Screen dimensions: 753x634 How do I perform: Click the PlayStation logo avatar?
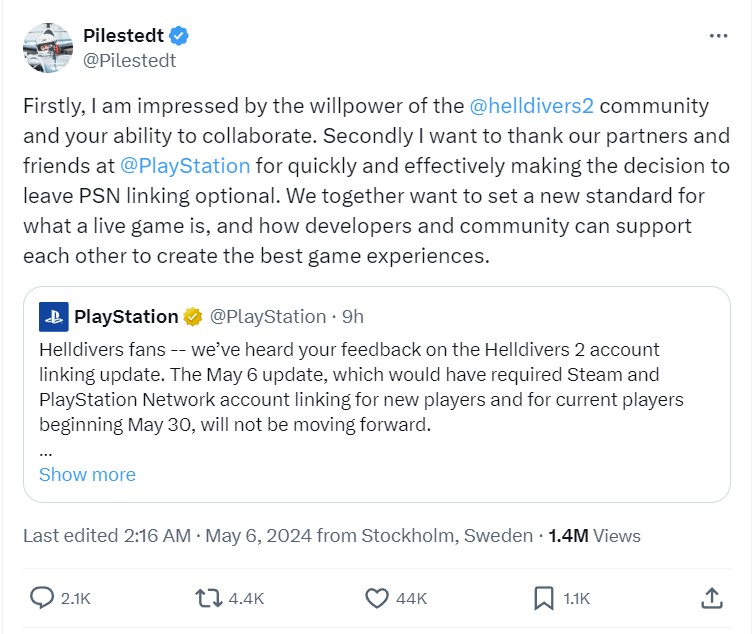pos(53,317)
